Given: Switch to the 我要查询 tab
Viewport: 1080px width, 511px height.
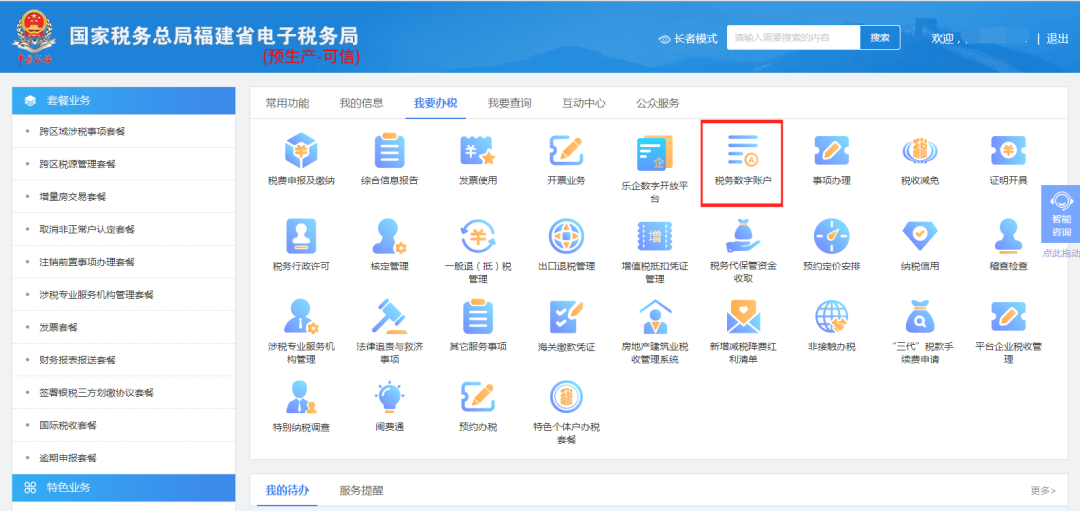Looking at the screenshot, I should (509, 103).
